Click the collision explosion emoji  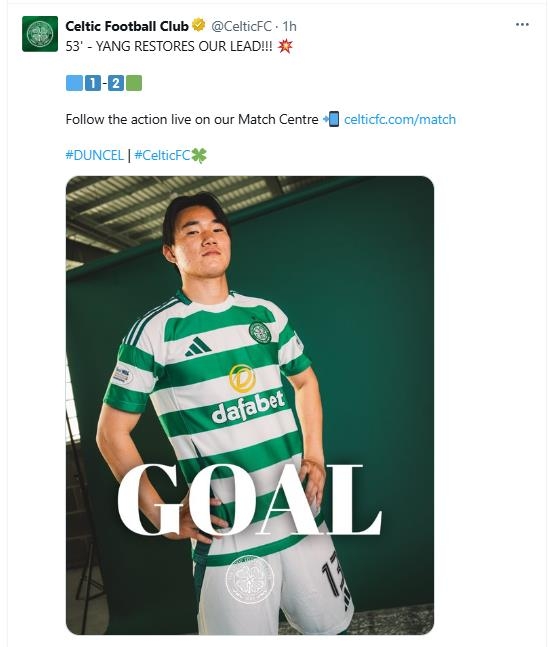tap(285, 46)
